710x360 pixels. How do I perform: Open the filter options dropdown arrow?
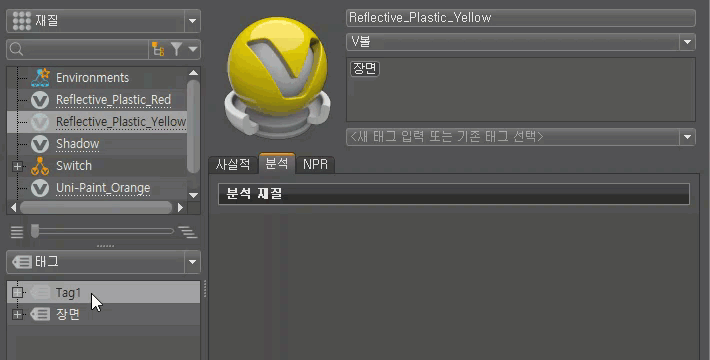click(x=193, y=49)
